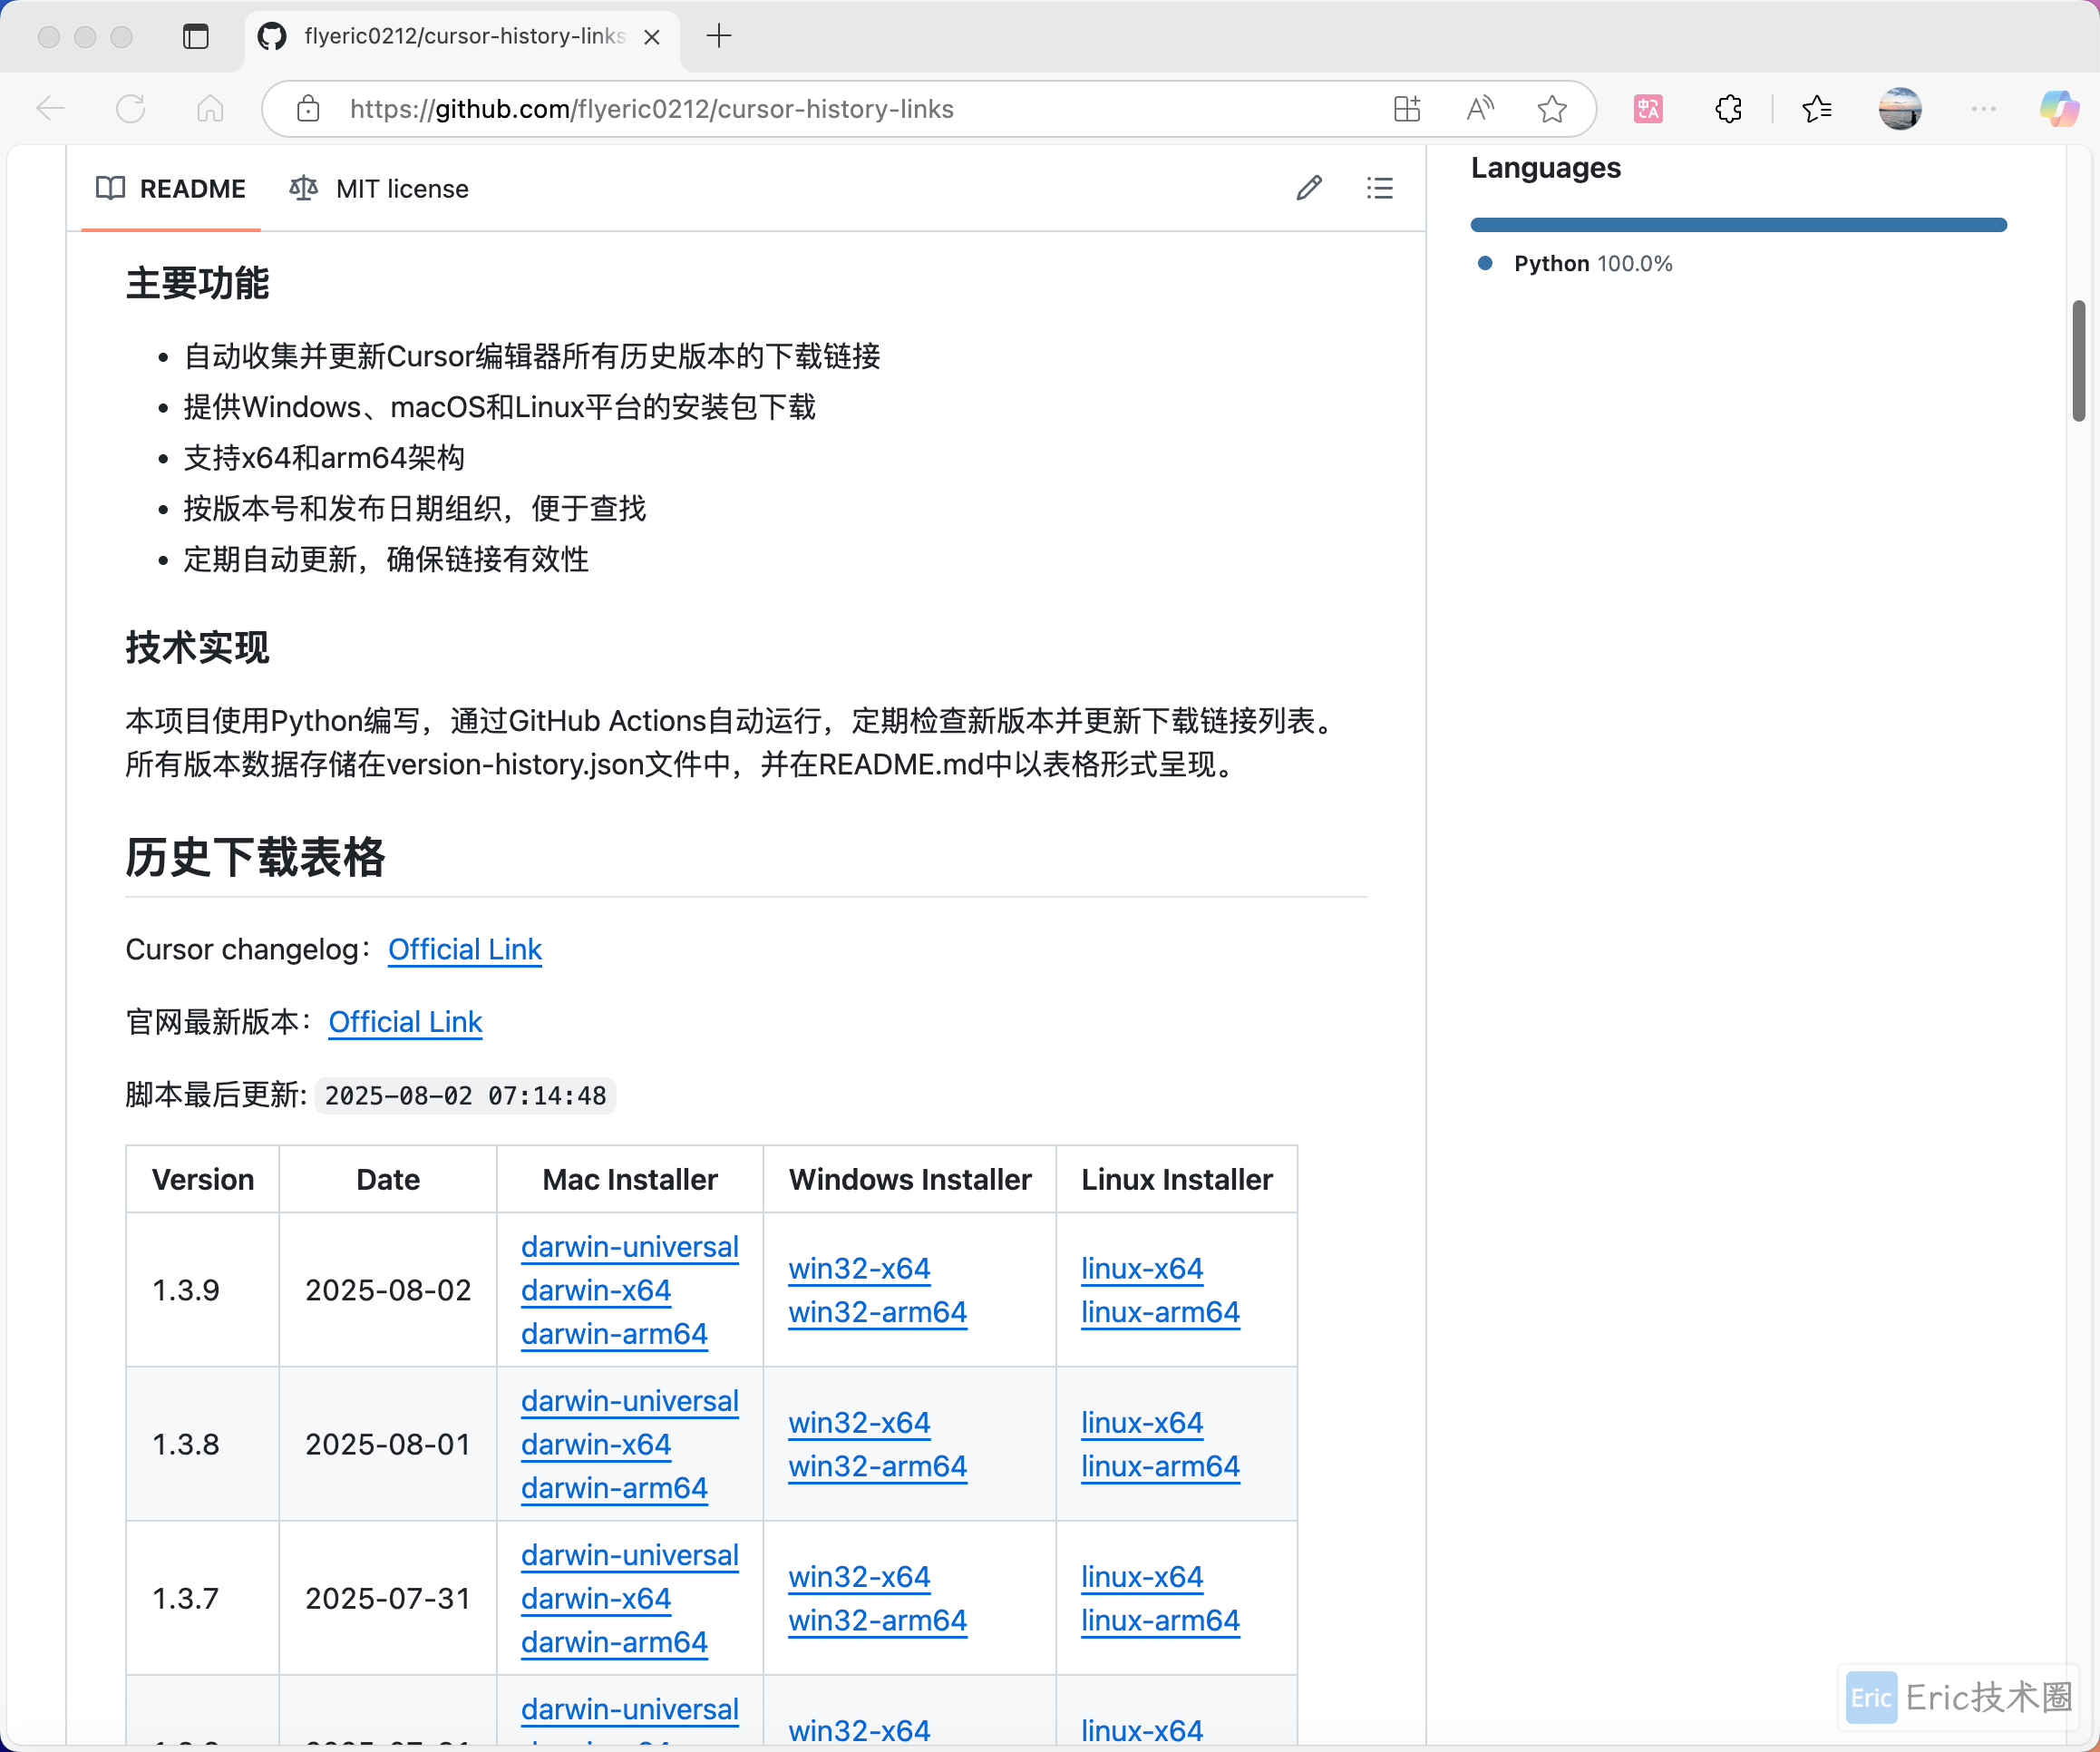
Task: Go back to the previous page
Action: [51, 109]
